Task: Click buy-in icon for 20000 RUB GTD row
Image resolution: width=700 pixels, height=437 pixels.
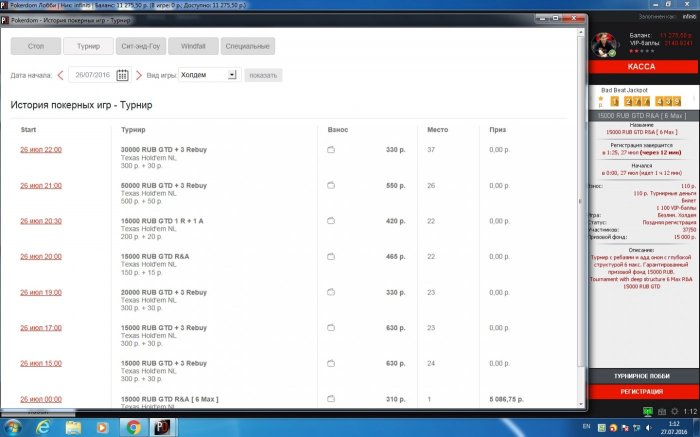Action: (x=331, y=292)
